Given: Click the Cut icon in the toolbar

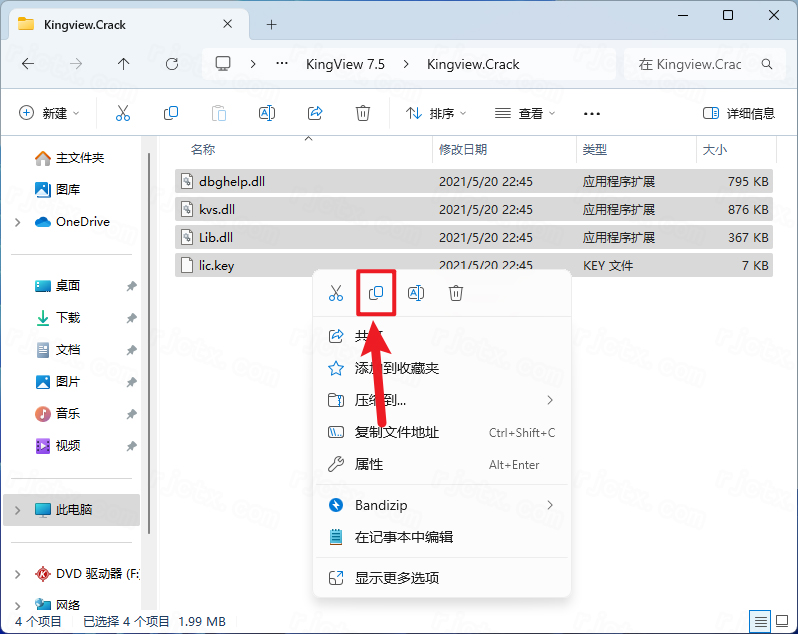Looking at the screenshot, I should (123, 113).
